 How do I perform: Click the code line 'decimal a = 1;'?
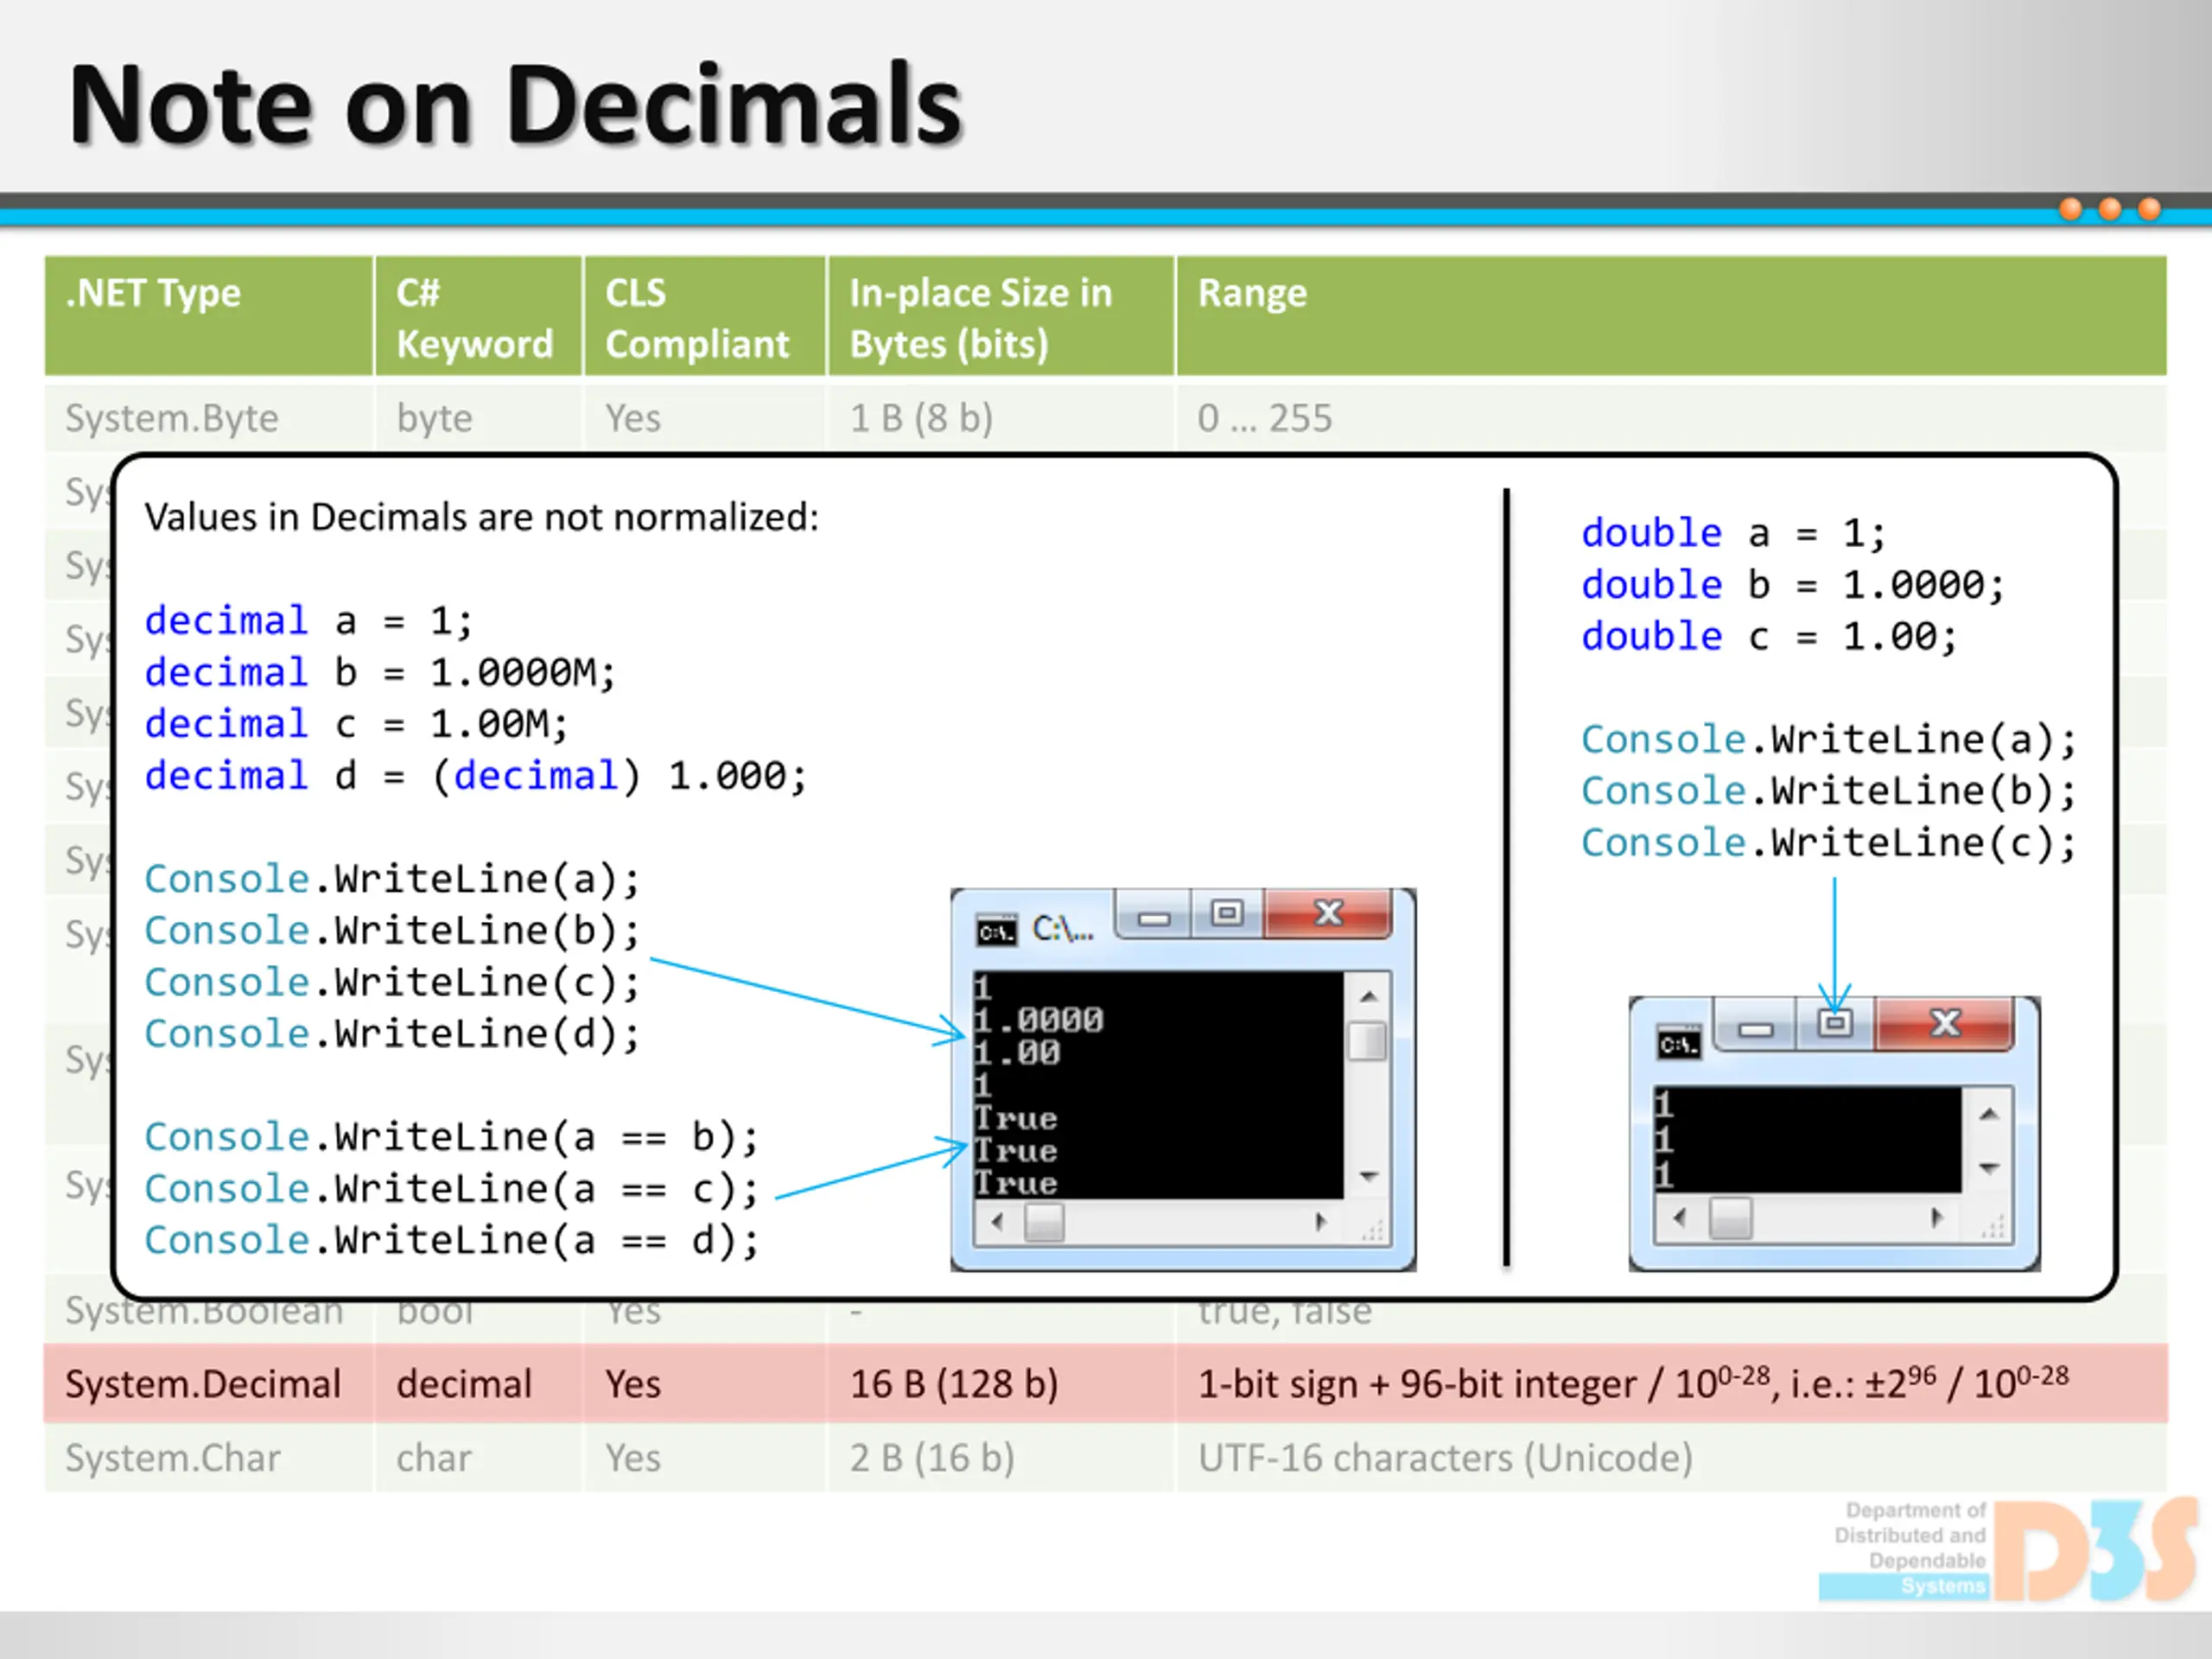308,621
